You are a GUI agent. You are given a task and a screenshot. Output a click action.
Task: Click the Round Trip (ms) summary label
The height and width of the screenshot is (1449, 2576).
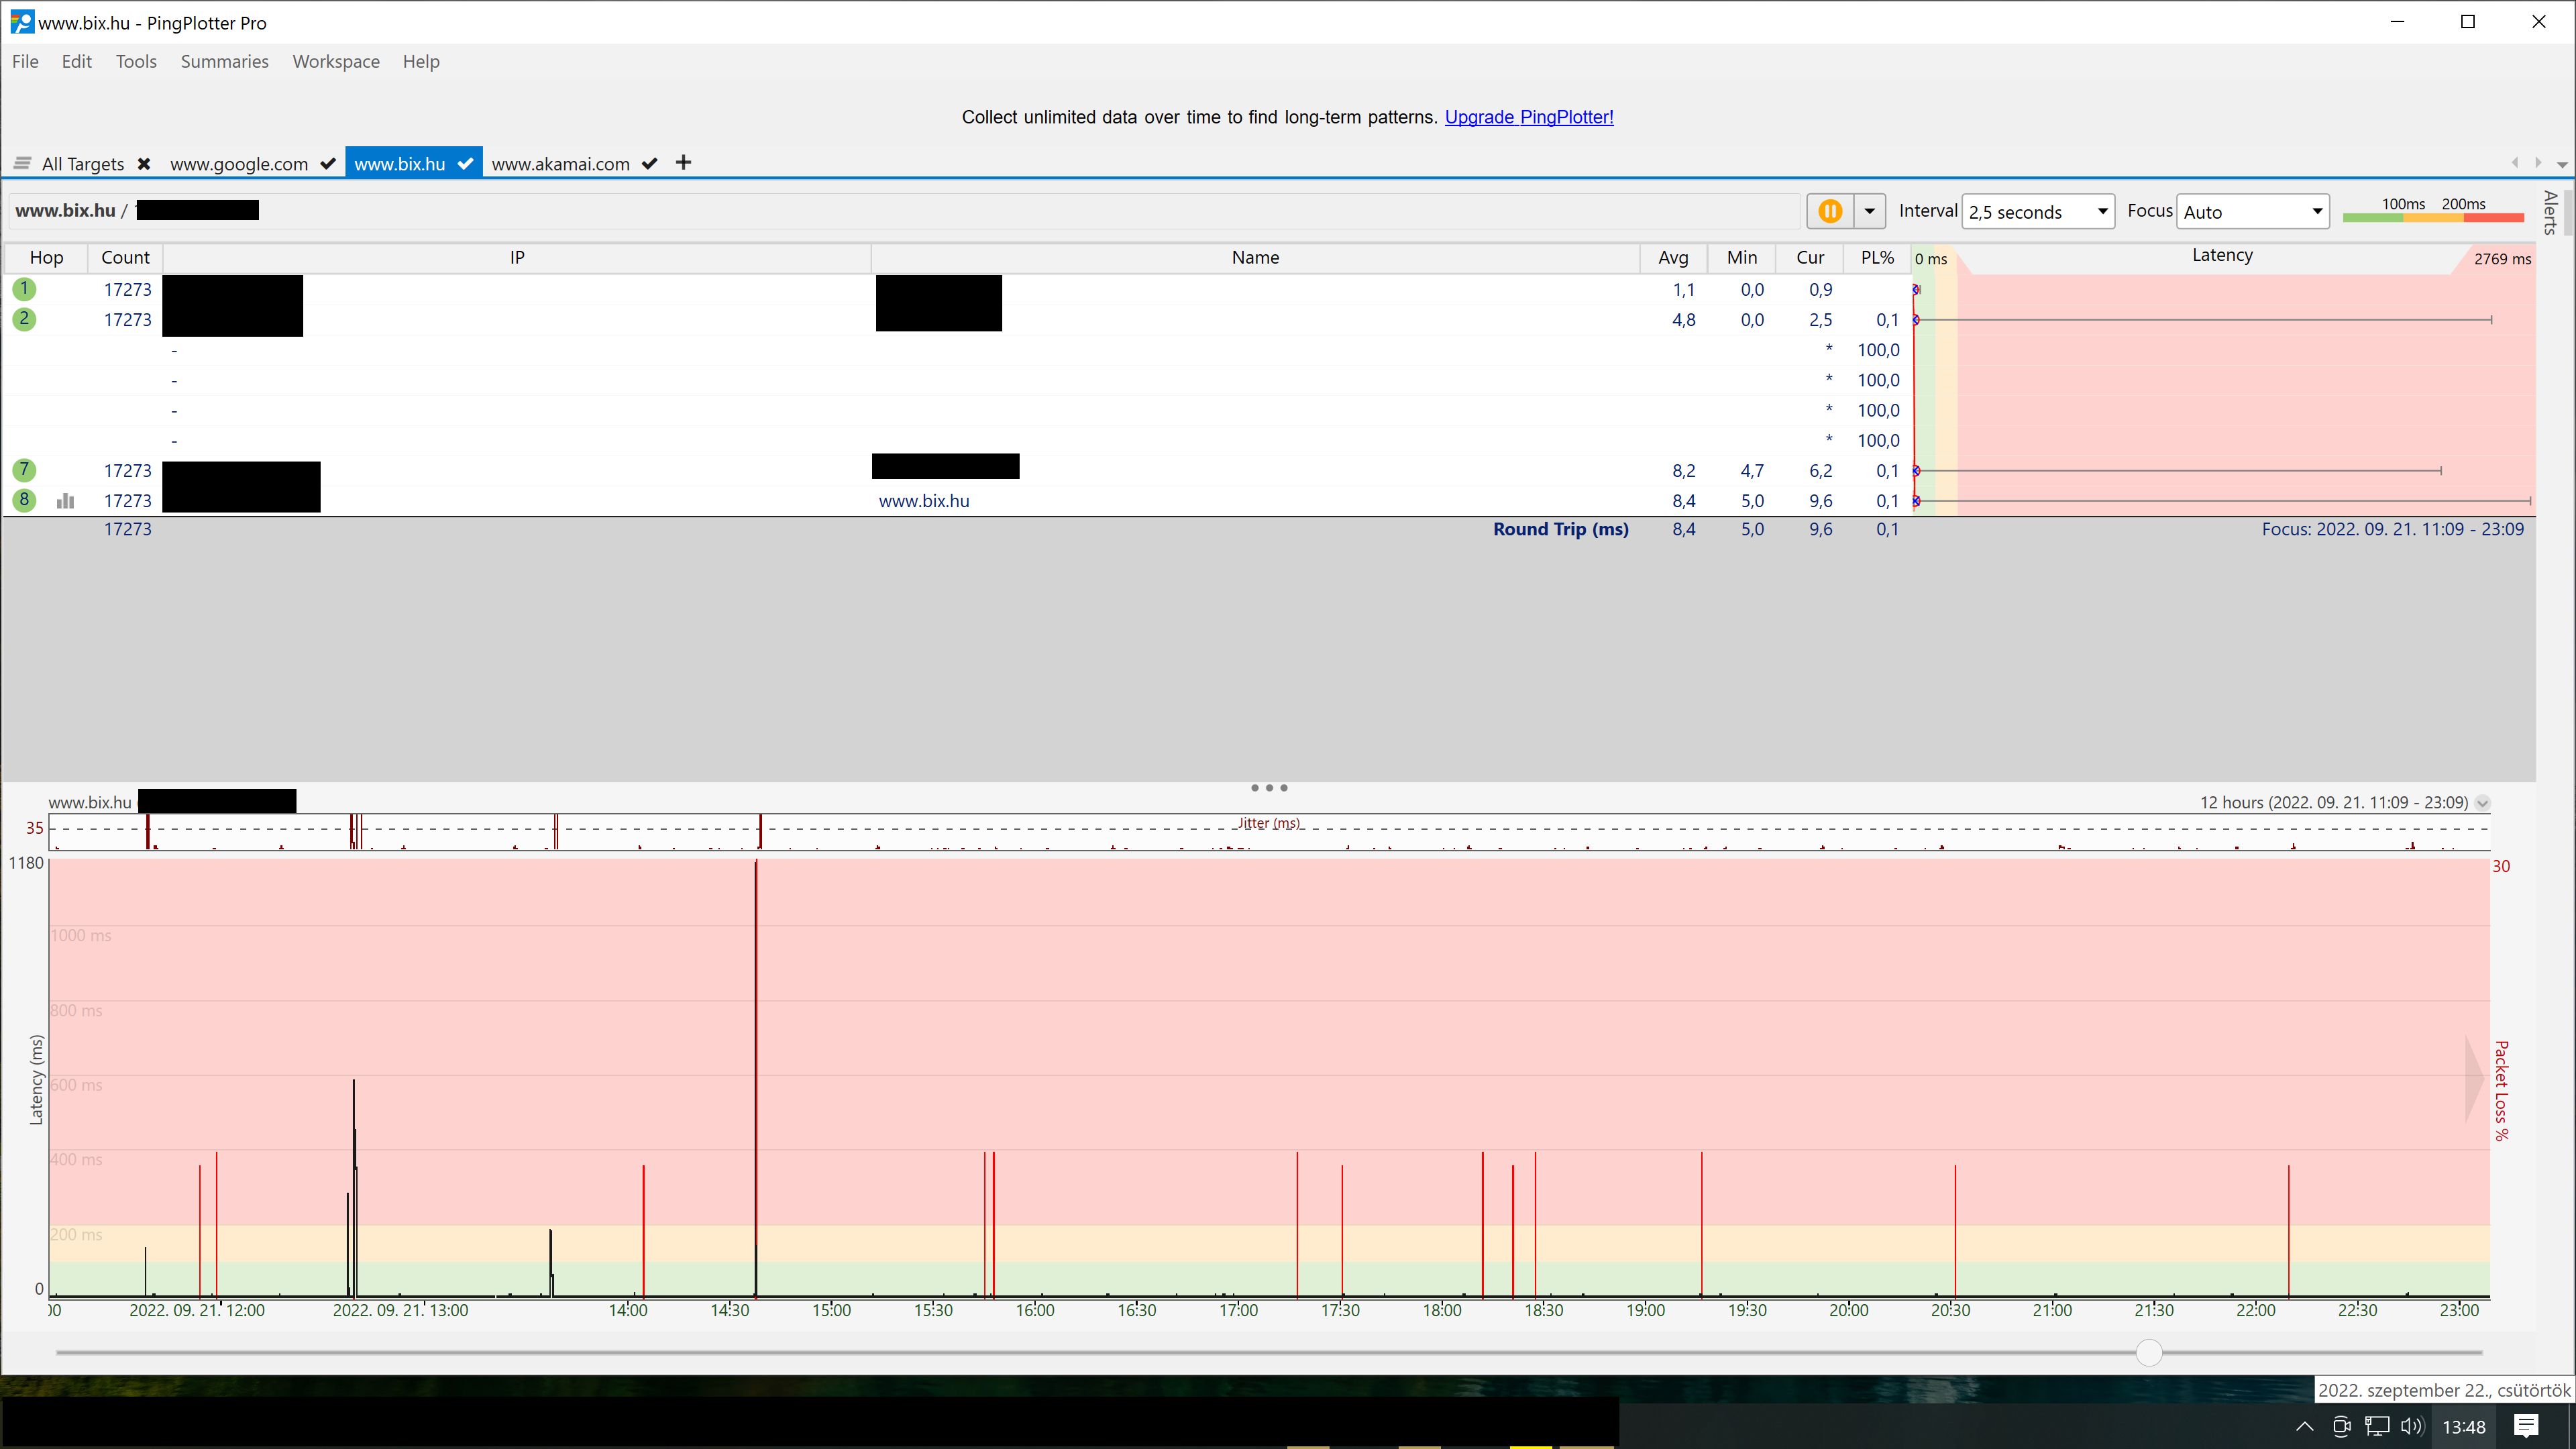pos(1561,529)
